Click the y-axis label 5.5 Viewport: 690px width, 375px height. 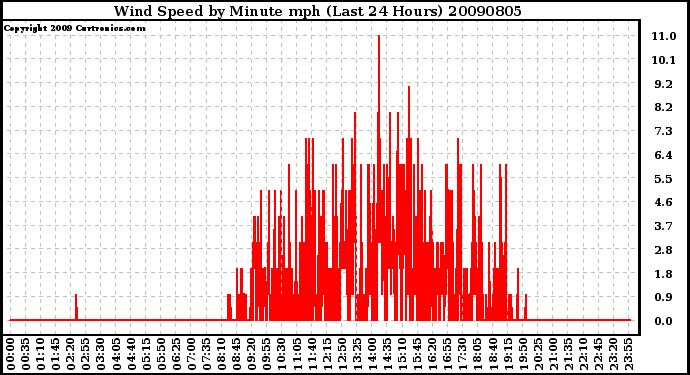(664, 179)
